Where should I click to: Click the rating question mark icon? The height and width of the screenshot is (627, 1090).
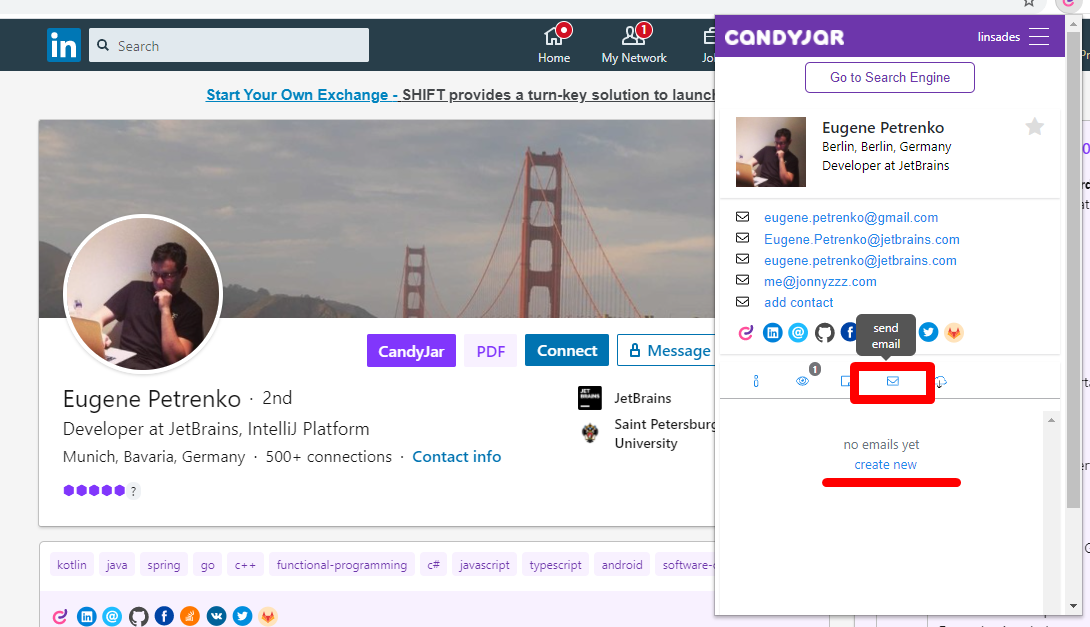click(133, 491)
